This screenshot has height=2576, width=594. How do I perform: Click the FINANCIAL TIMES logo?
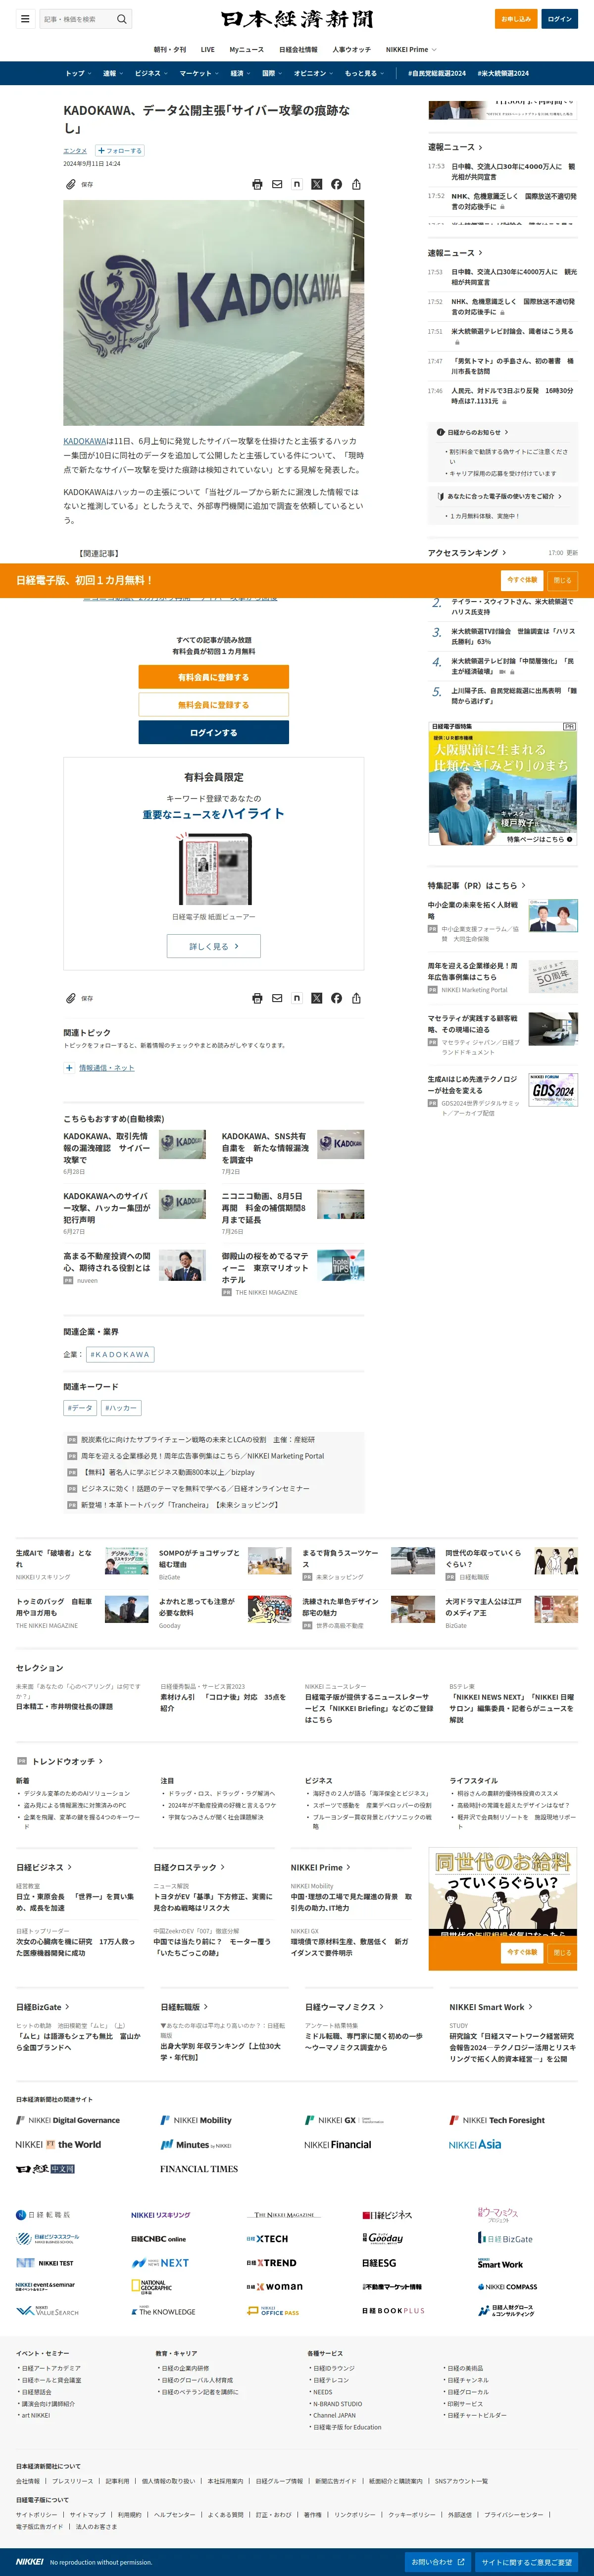(199, 2169)
